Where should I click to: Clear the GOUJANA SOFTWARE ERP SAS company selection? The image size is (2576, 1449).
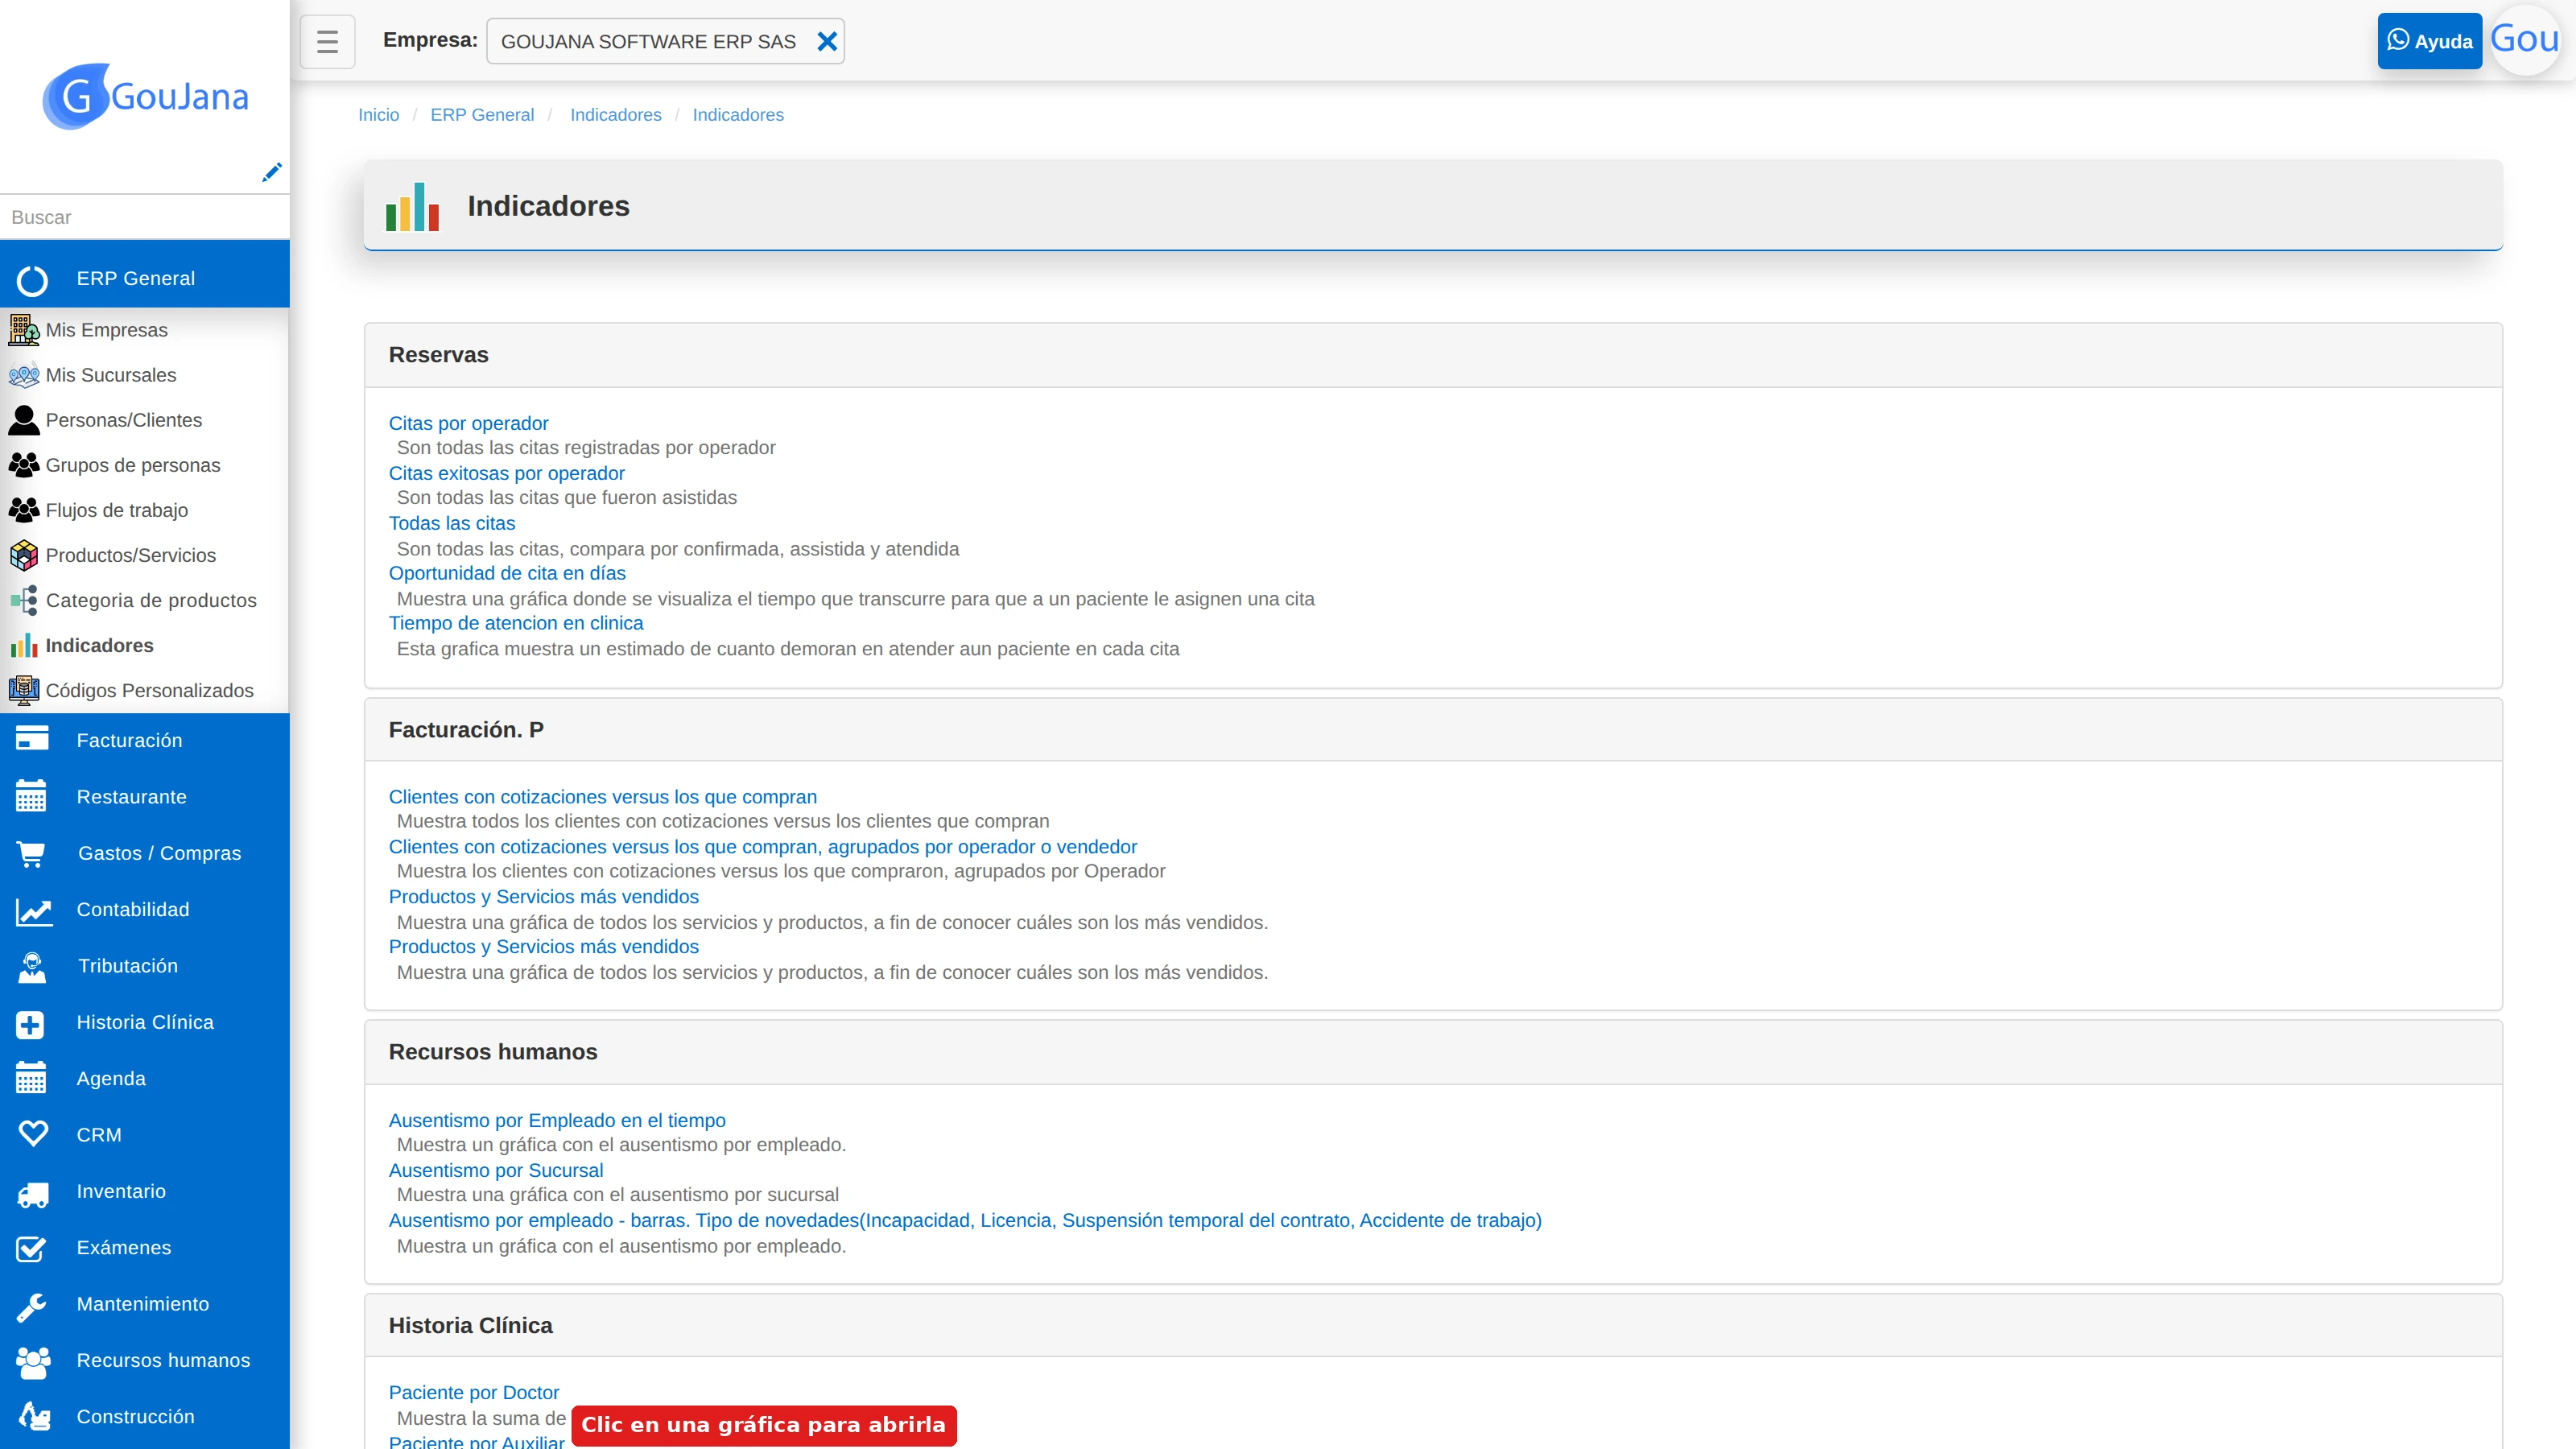click(x=827, y=41)
